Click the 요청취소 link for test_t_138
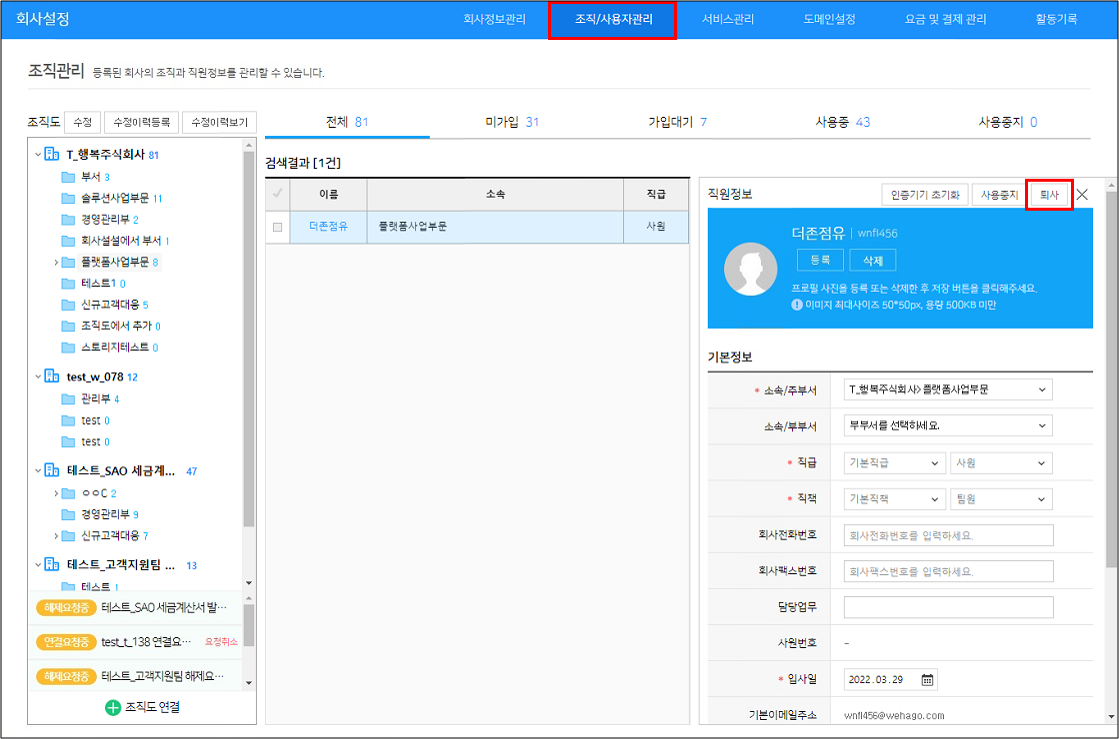1119x739 pixels. pyautogui.click(x=221, y=642)
